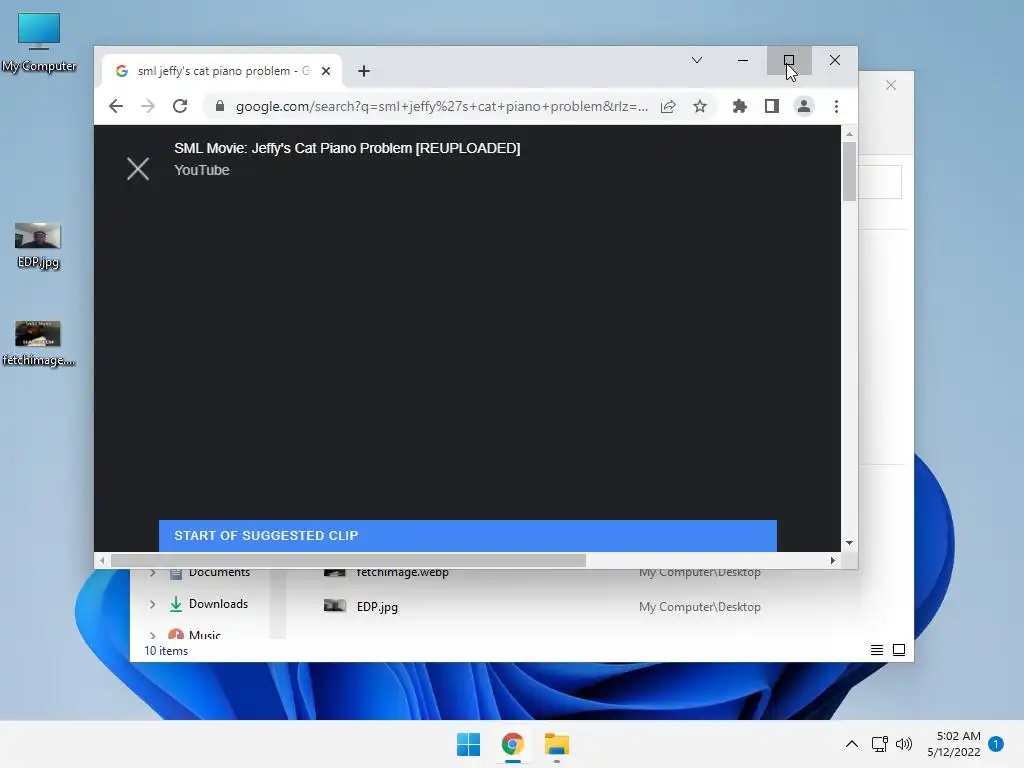Open the Chrome three-dot menu

tap(837, 106)
